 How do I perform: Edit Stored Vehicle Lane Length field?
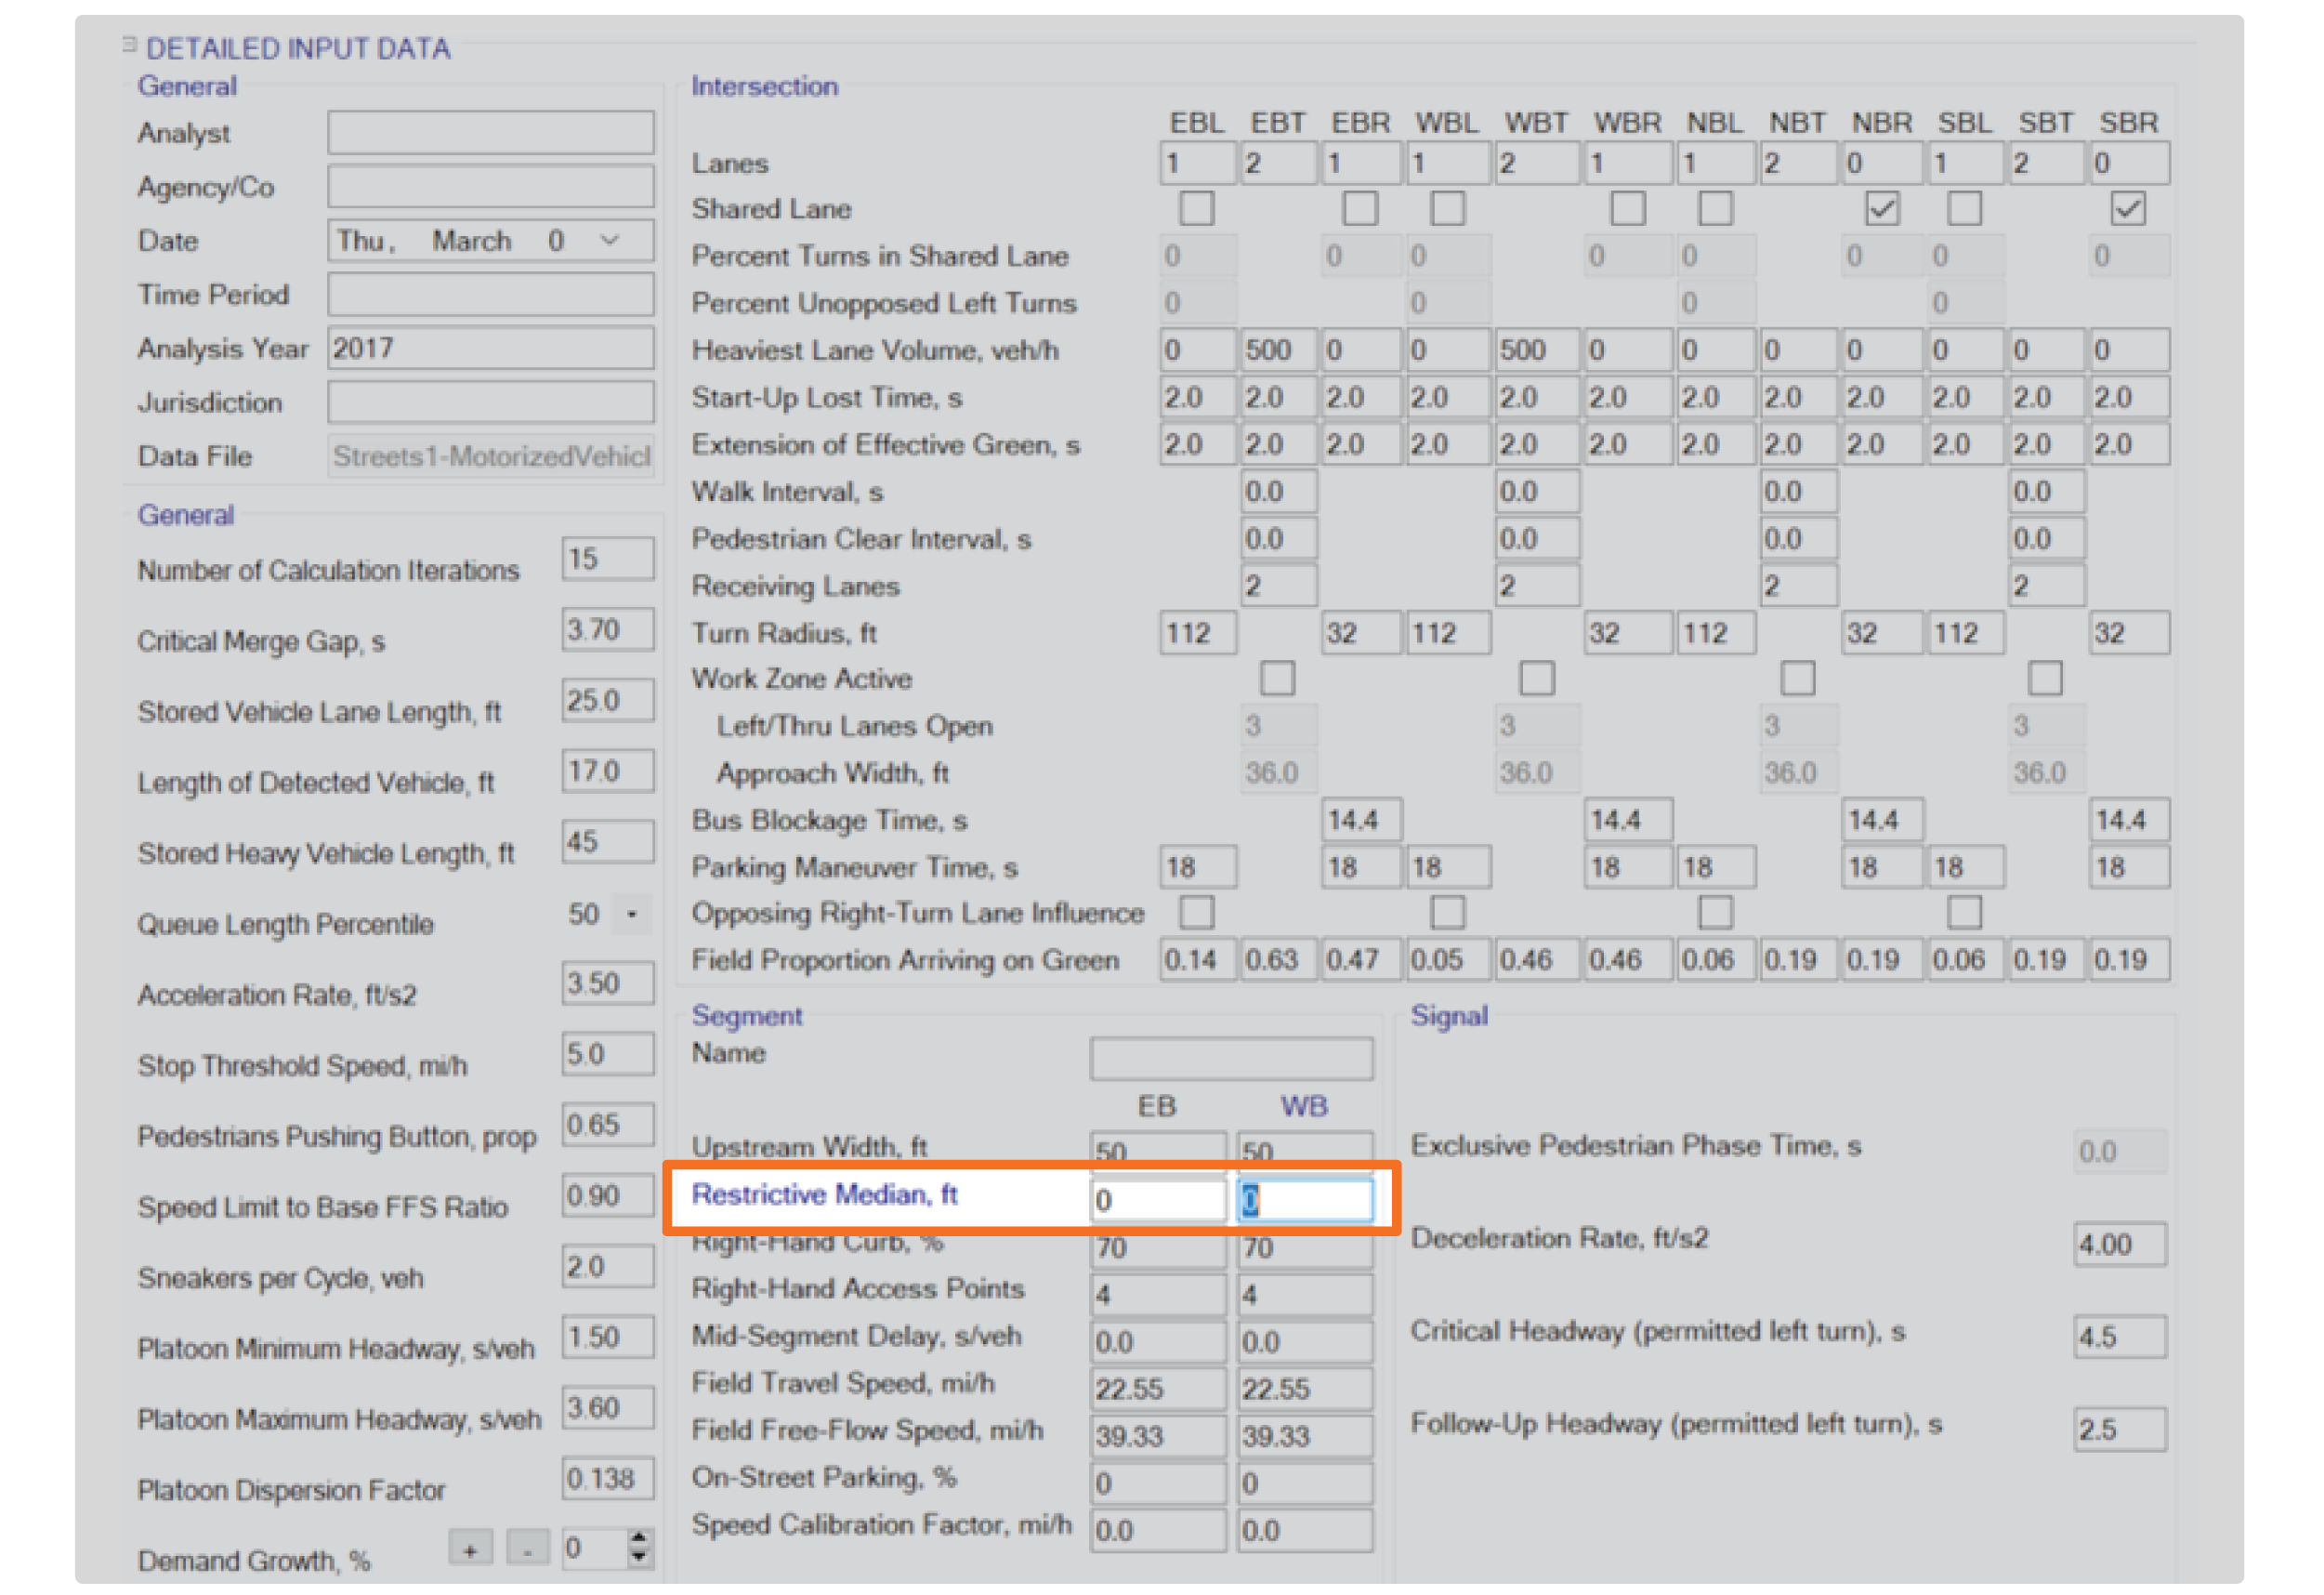coord(608,700)
